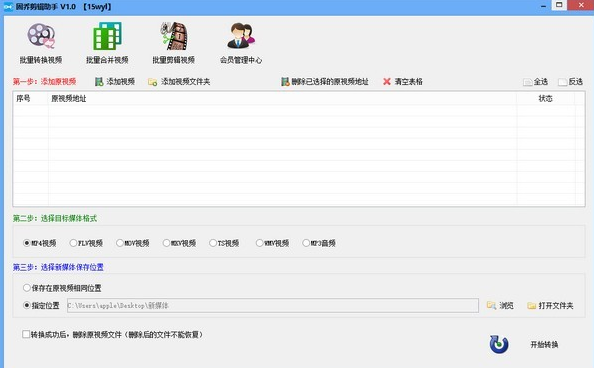Viewport: 594px width, 368px height.
Task: Click the 添加视频 add video icon
Action: point(99,82)
